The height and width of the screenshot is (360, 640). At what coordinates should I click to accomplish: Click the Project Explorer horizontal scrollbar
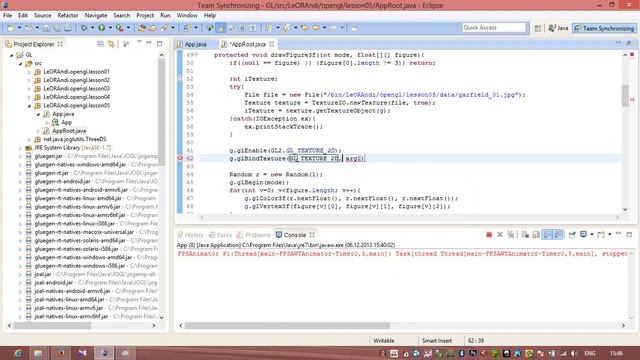pos(52,325)
